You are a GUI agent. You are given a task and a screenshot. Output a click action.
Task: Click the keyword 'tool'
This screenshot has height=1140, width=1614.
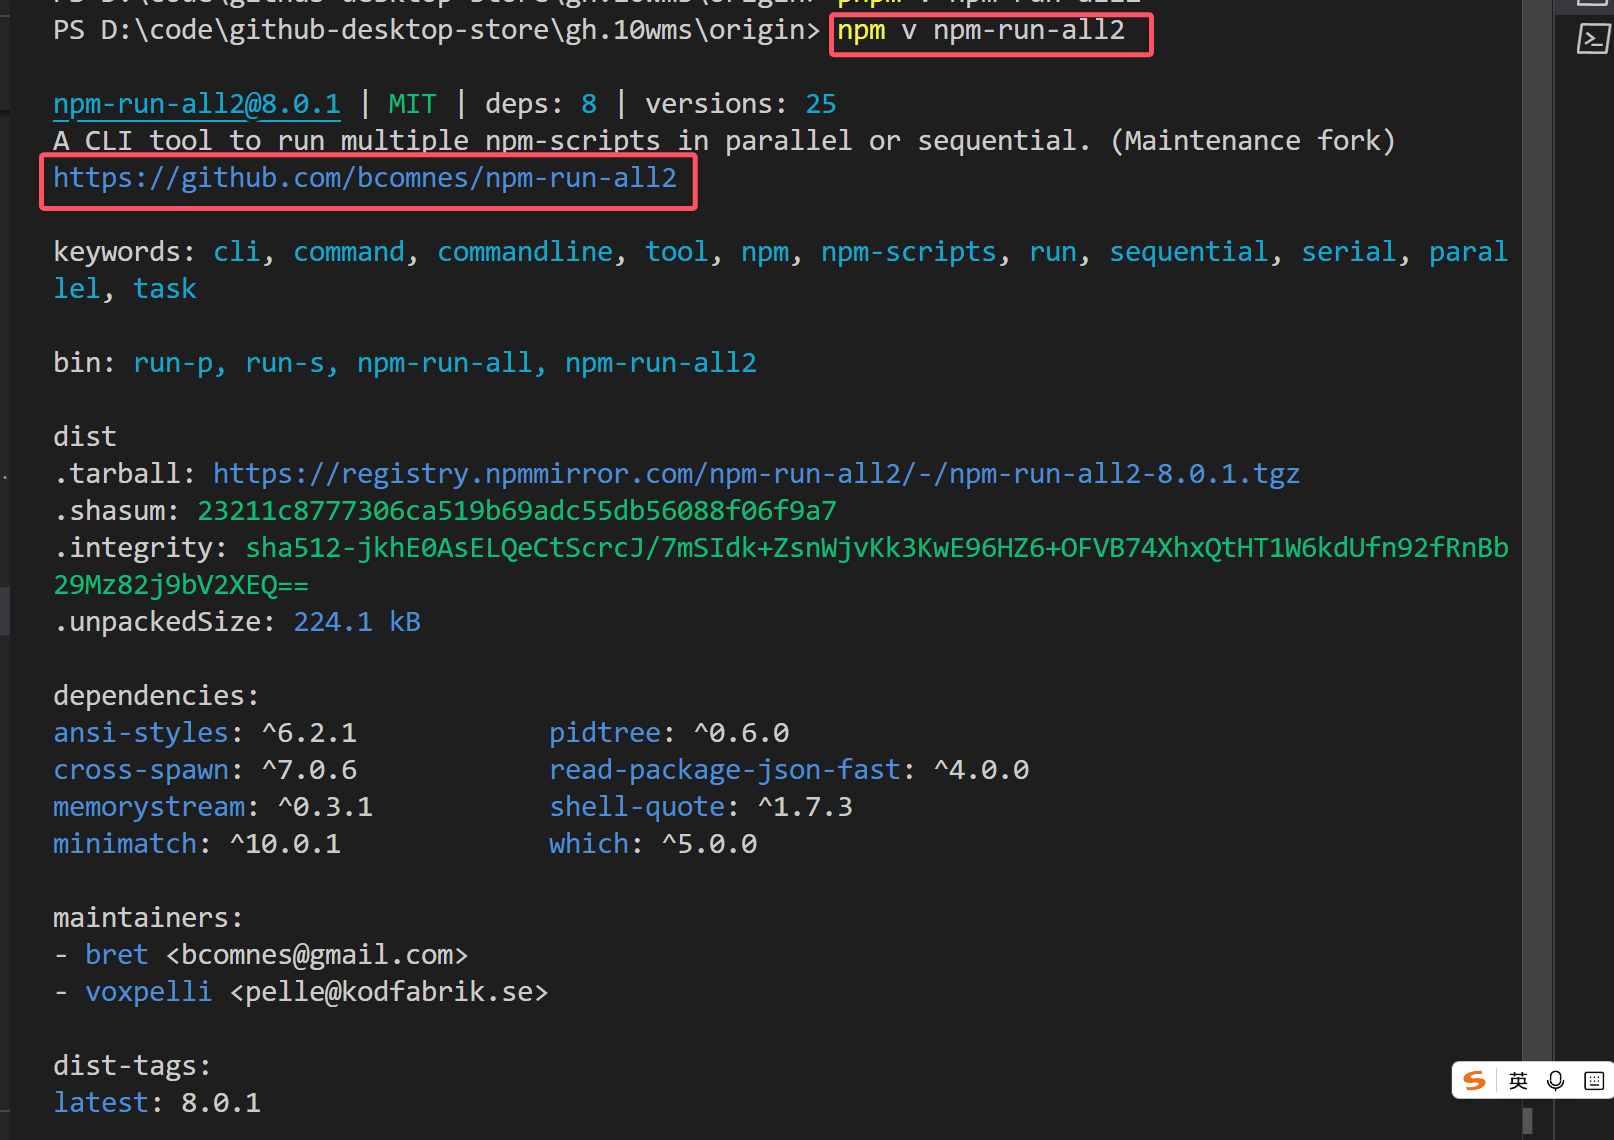click(x=676, y=252)
